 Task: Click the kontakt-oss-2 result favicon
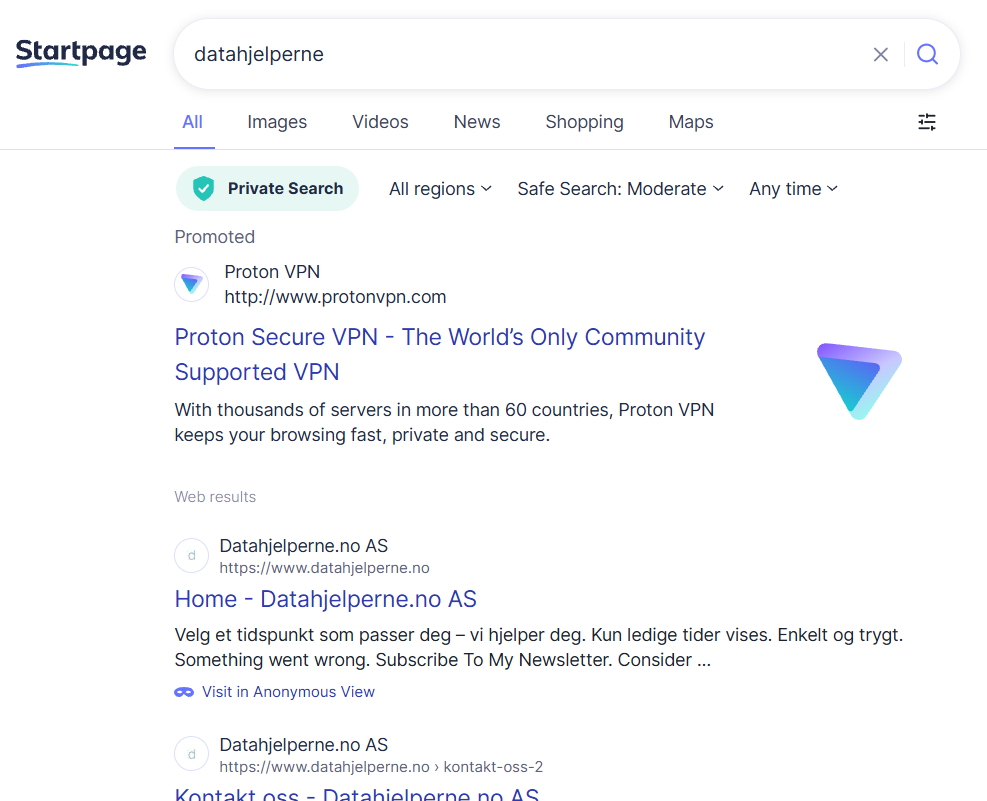click(191, 754)
